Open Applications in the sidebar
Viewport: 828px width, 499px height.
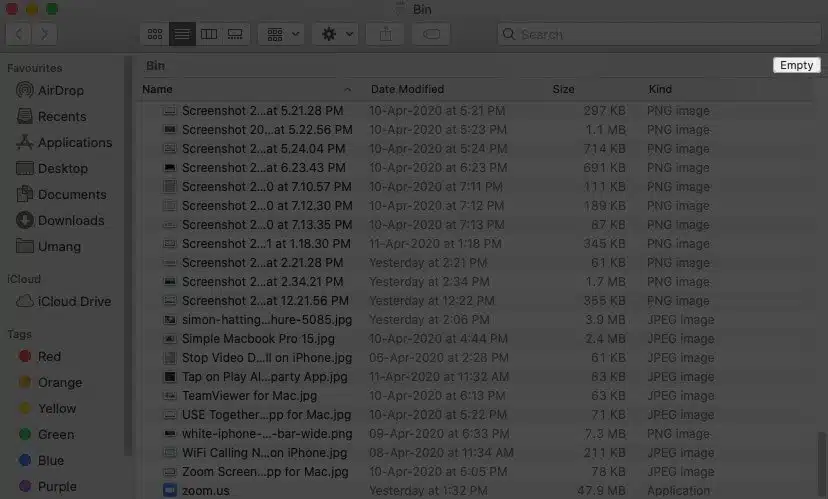coord(63,143)
